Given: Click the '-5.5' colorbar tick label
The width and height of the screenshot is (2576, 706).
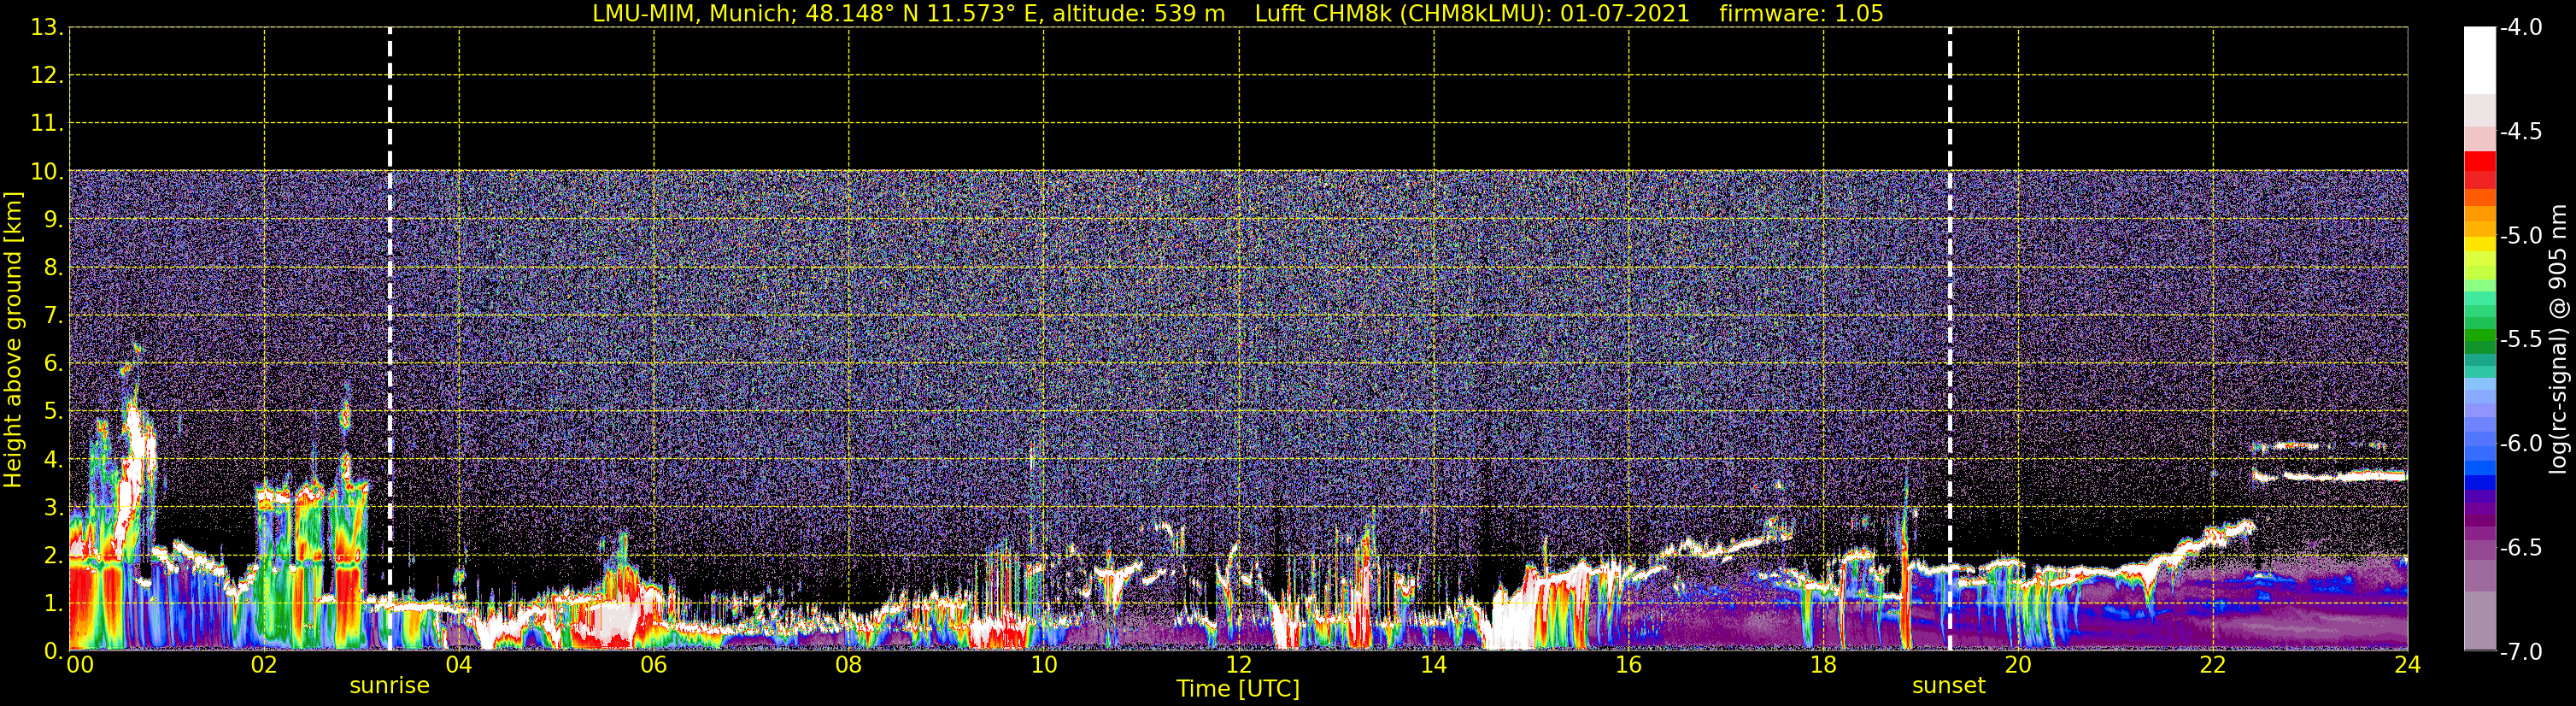Looking at the screenshot, I should tap(2521, 340).
